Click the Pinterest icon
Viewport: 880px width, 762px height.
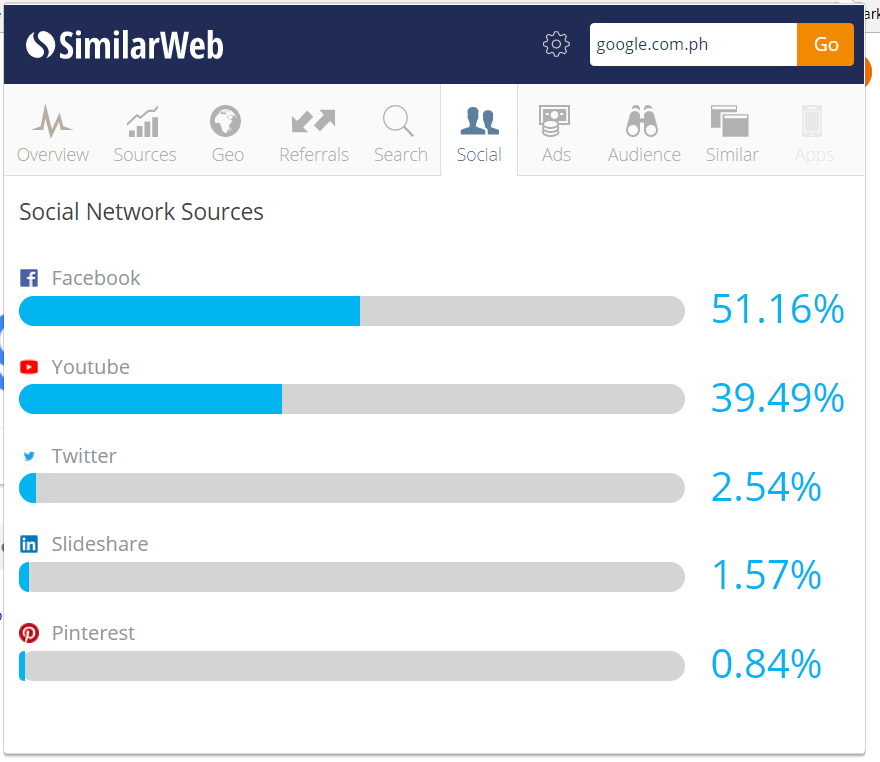click(x=29, y=633)
